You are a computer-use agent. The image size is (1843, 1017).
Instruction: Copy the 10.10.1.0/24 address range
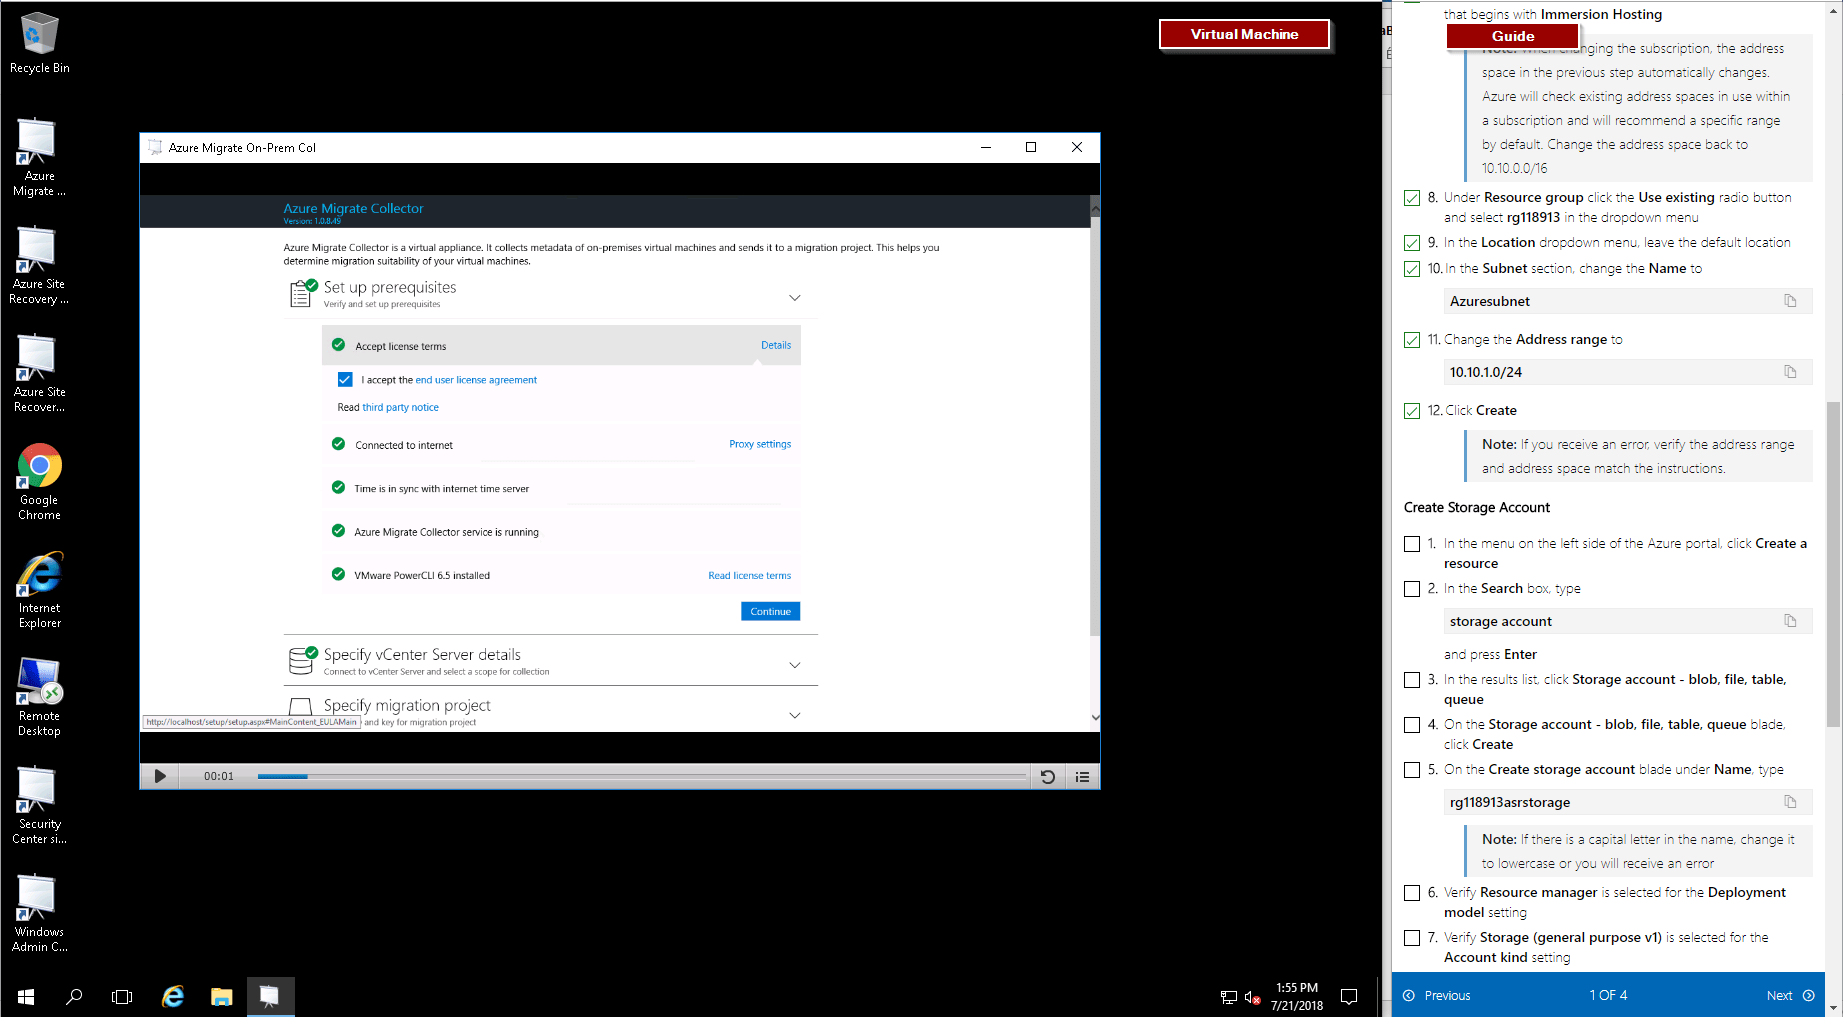point(1790,372)
